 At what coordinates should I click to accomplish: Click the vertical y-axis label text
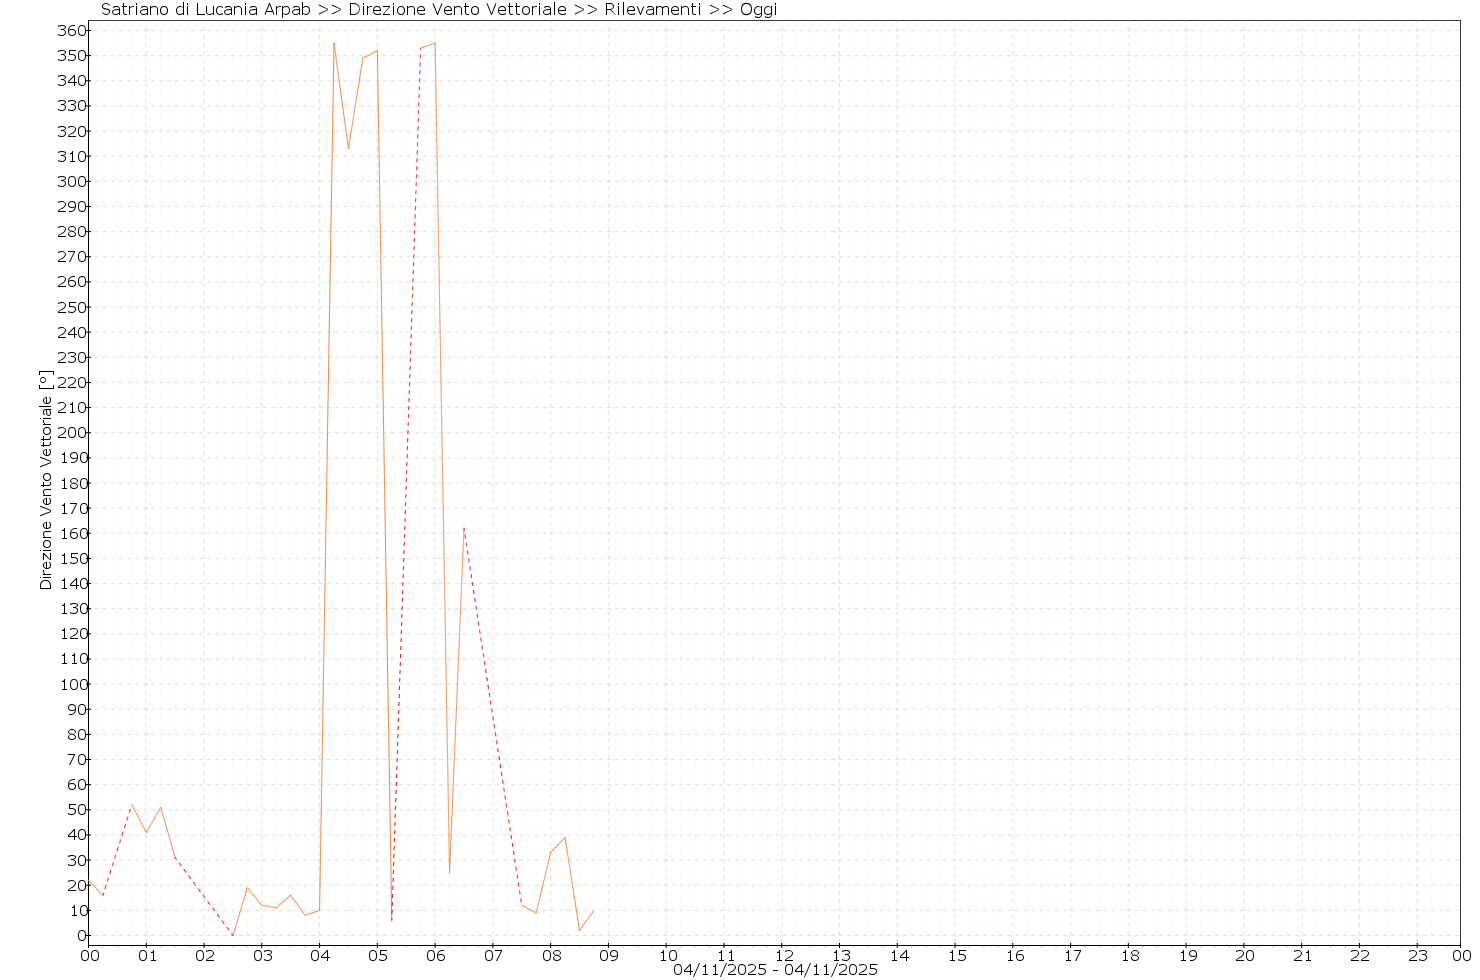tap(46, 480)
